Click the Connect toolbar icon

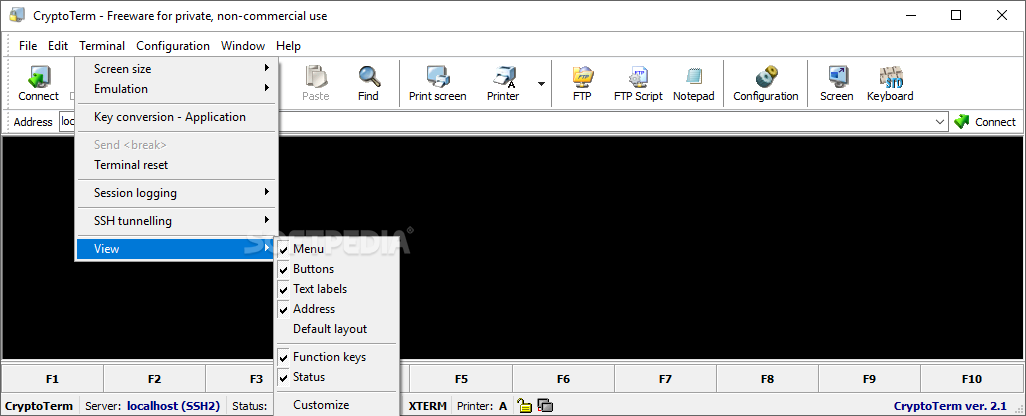[39, 83]
